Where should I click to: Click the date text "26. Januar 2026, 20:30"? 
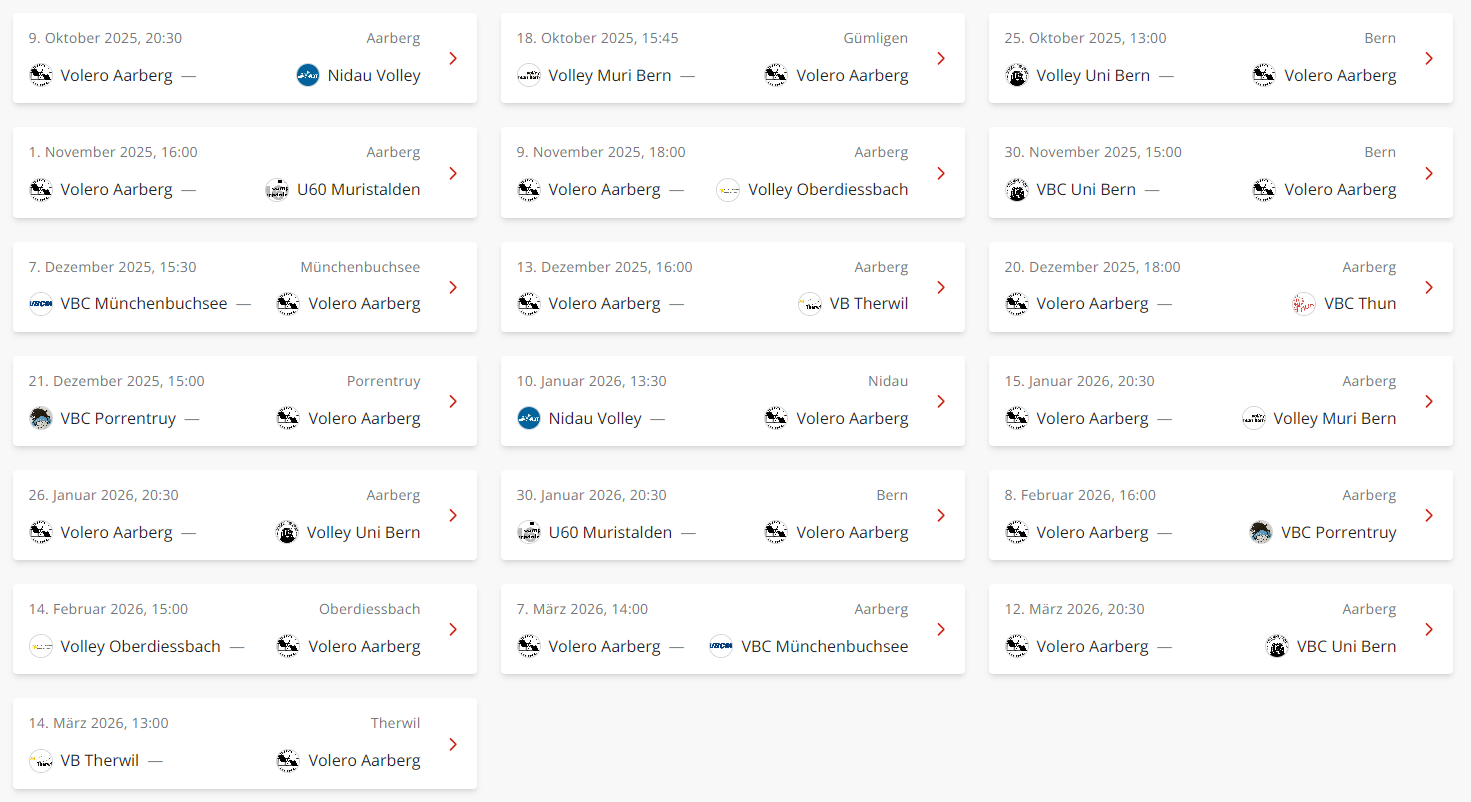pos(104,495)
